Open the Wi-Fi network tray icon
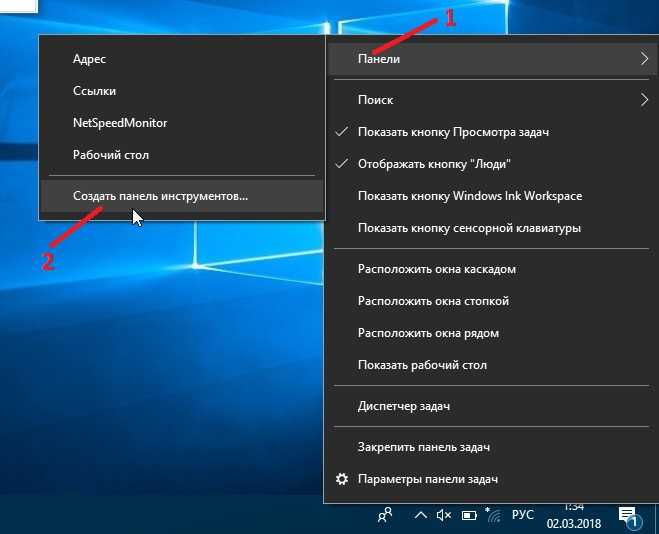 tap(494, 515)
